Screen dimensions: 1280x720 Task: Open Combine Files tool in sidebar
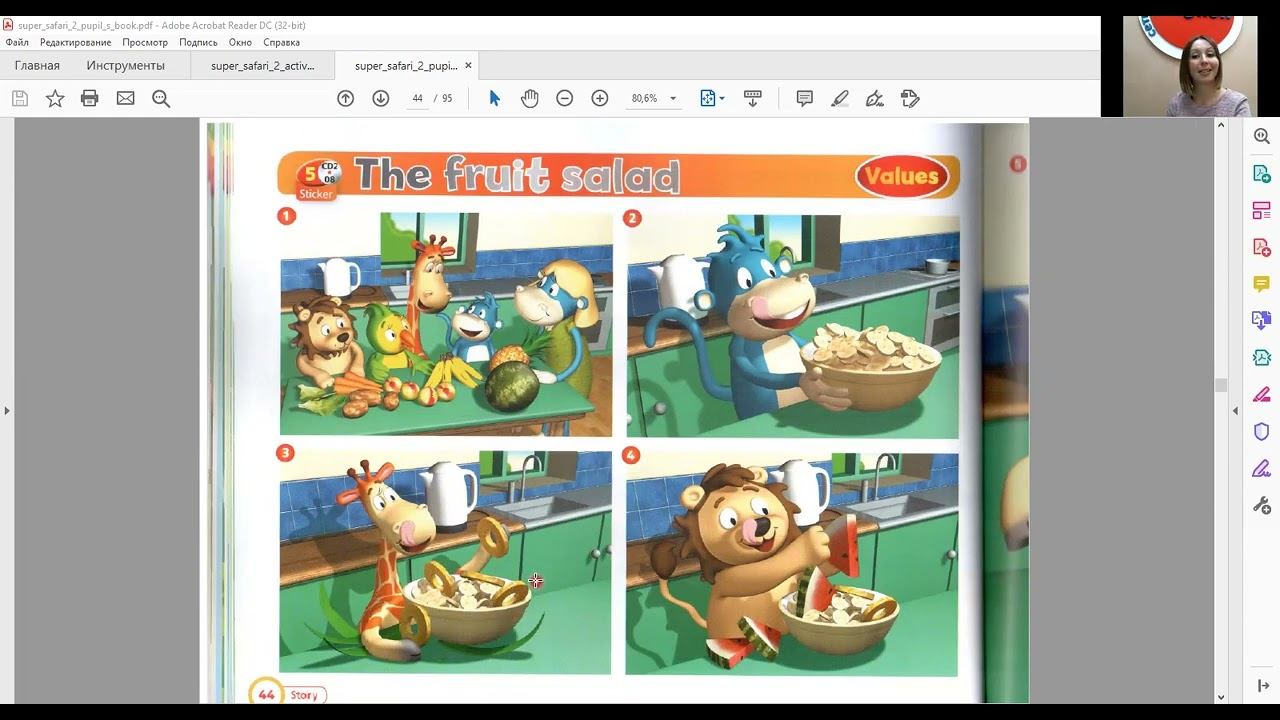click(1262, 321)
